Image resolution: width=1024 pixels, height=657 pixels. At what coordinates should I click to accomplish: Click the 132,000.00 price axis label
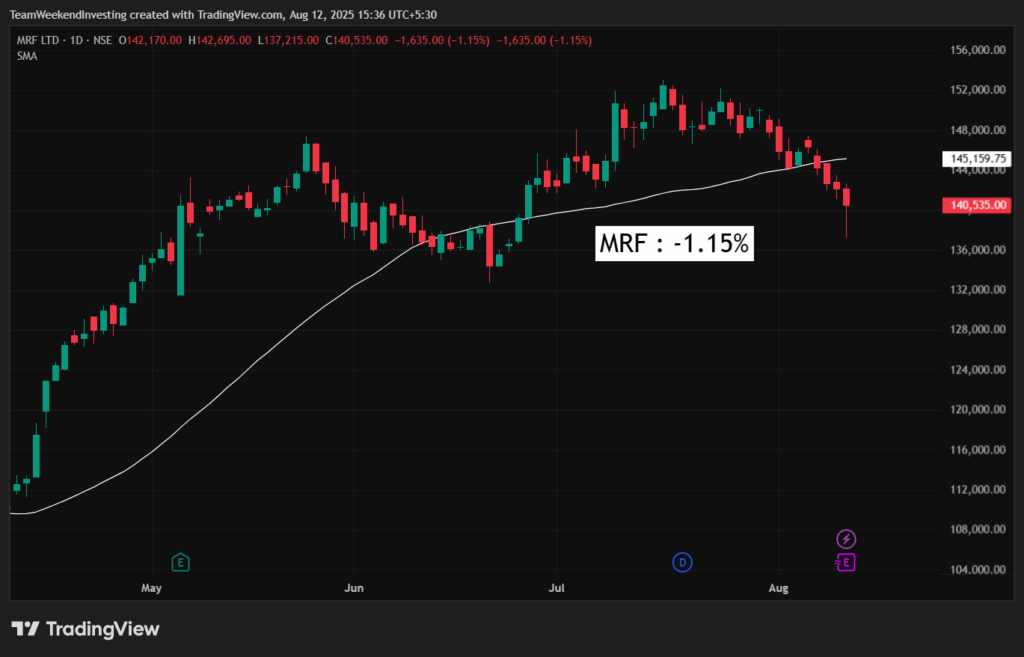click(x=978, y=290)
